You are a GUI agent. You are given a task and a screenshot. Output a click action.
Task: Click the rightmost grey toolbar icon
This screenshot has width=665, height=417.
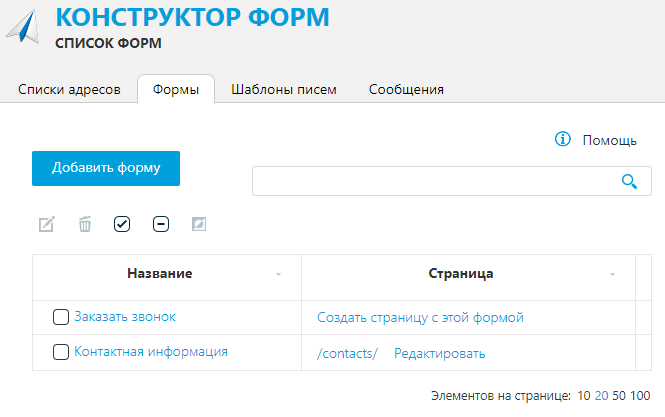pyautogui.click(x=199, y=224)
